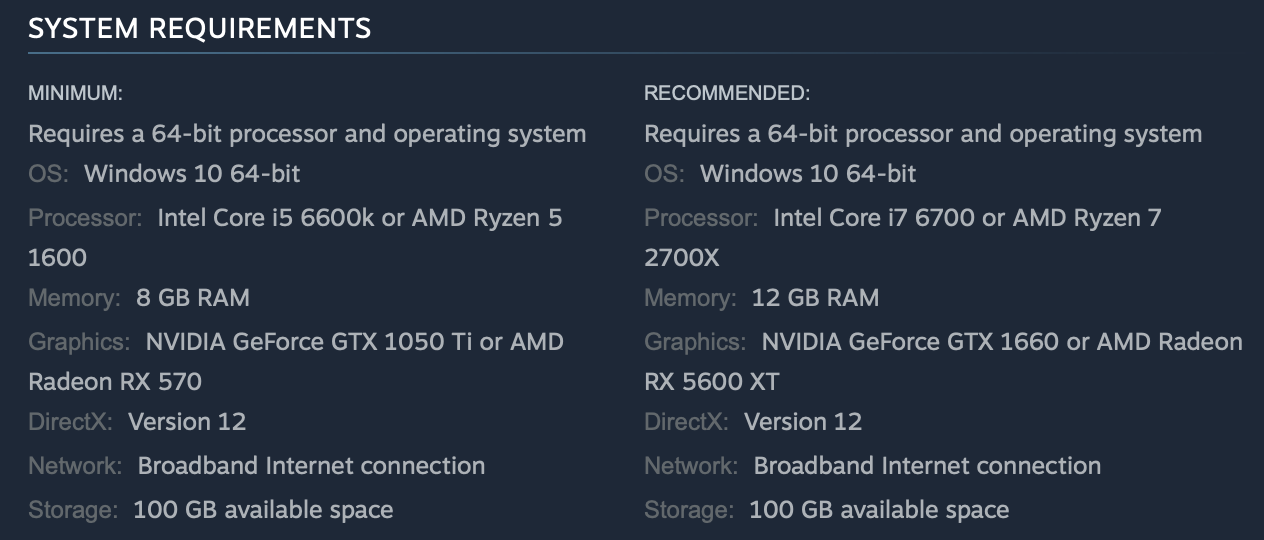Click the Intel Core i5 6600k processor text

pyautogui.click(x=265, y=217)
